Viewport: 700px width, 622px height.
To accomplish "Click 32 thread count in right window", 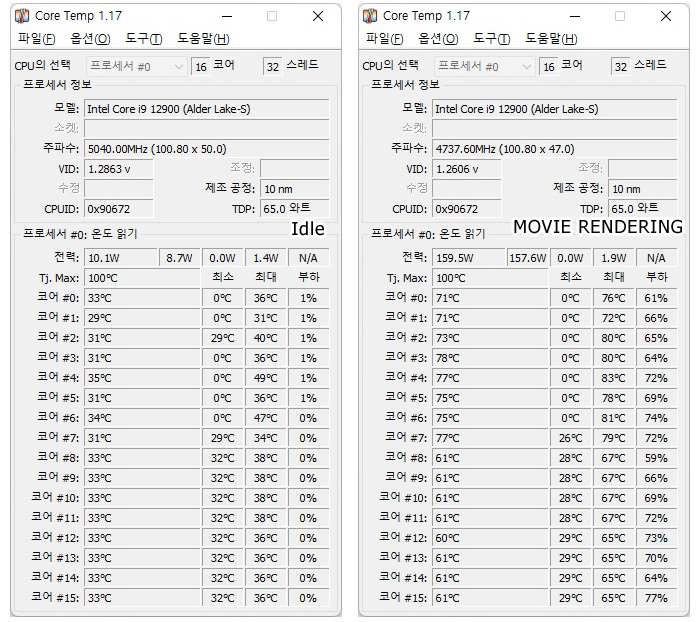I will click(621, 67).
